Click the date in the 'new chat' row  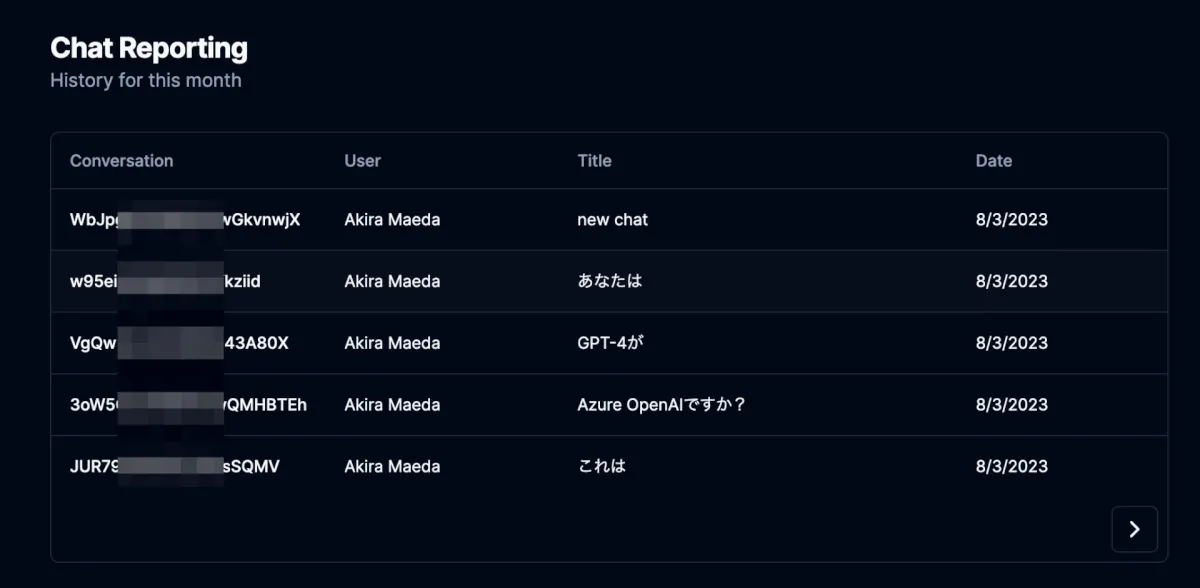coord(1011,219)
